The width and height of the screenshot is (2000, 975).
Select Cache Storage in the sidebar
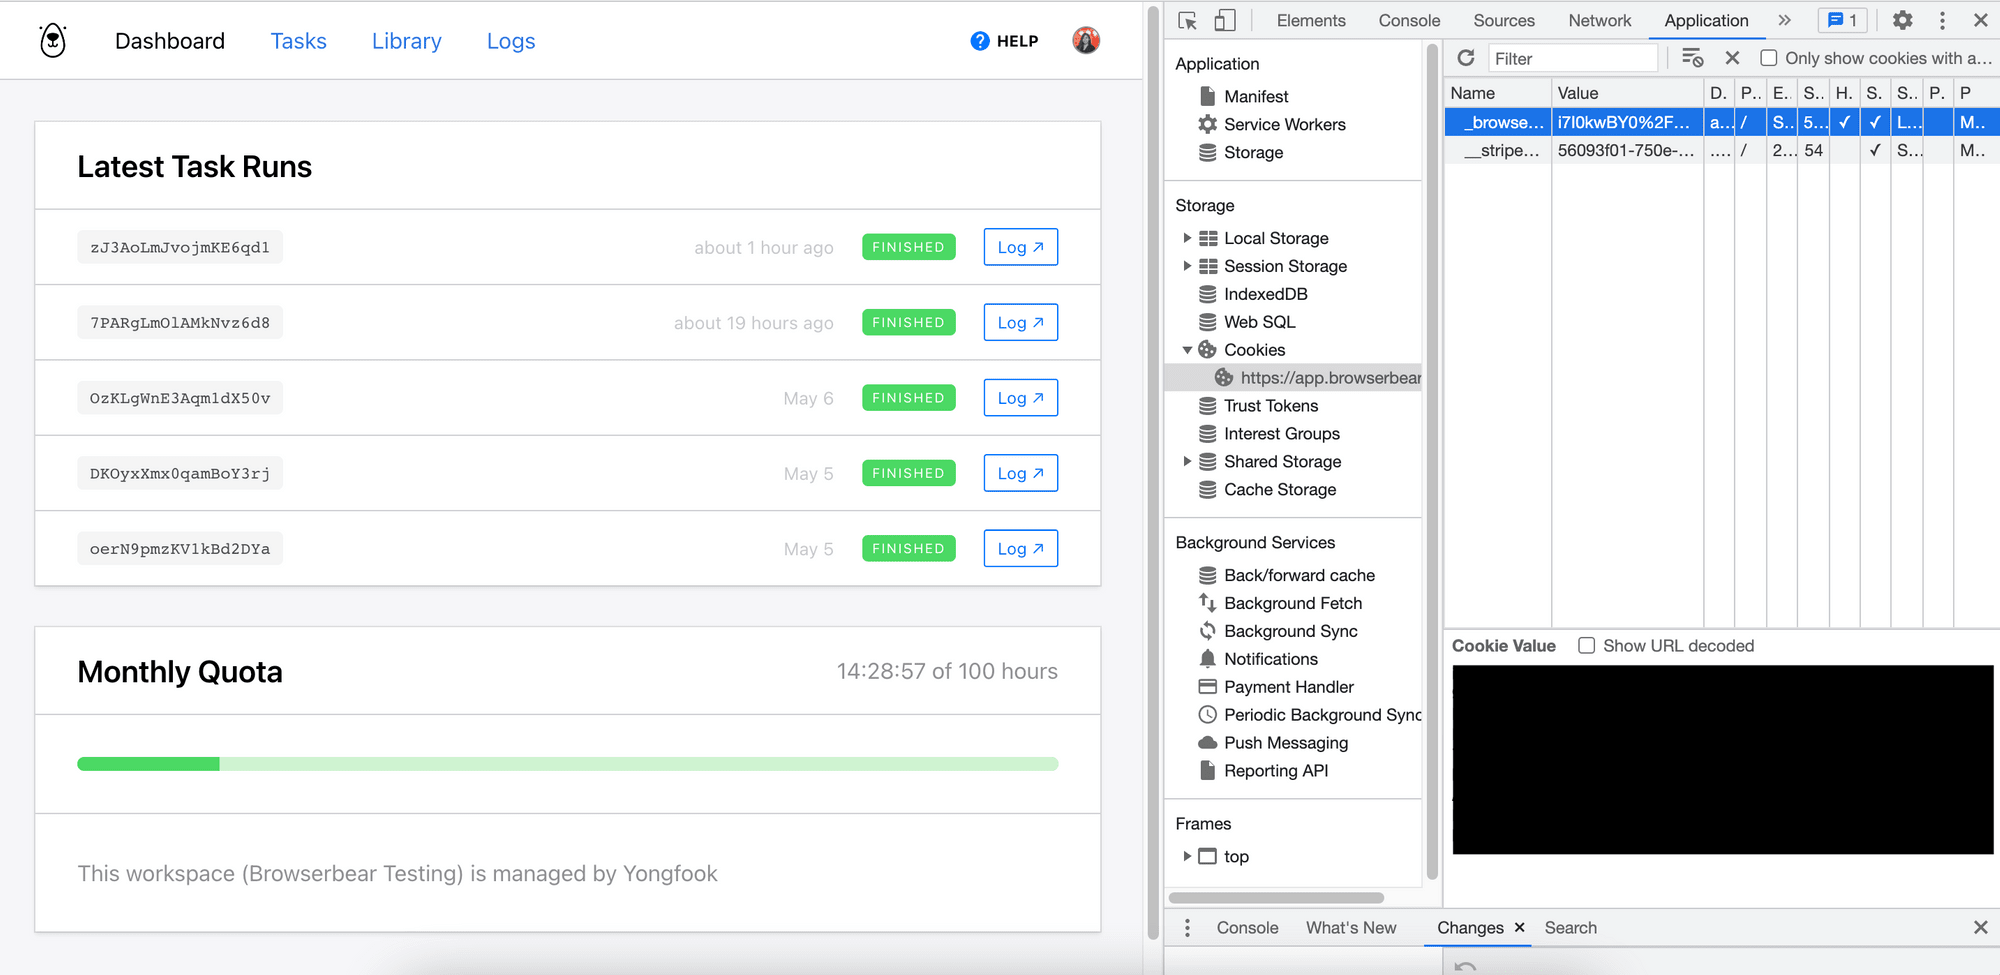[1280, 489]
